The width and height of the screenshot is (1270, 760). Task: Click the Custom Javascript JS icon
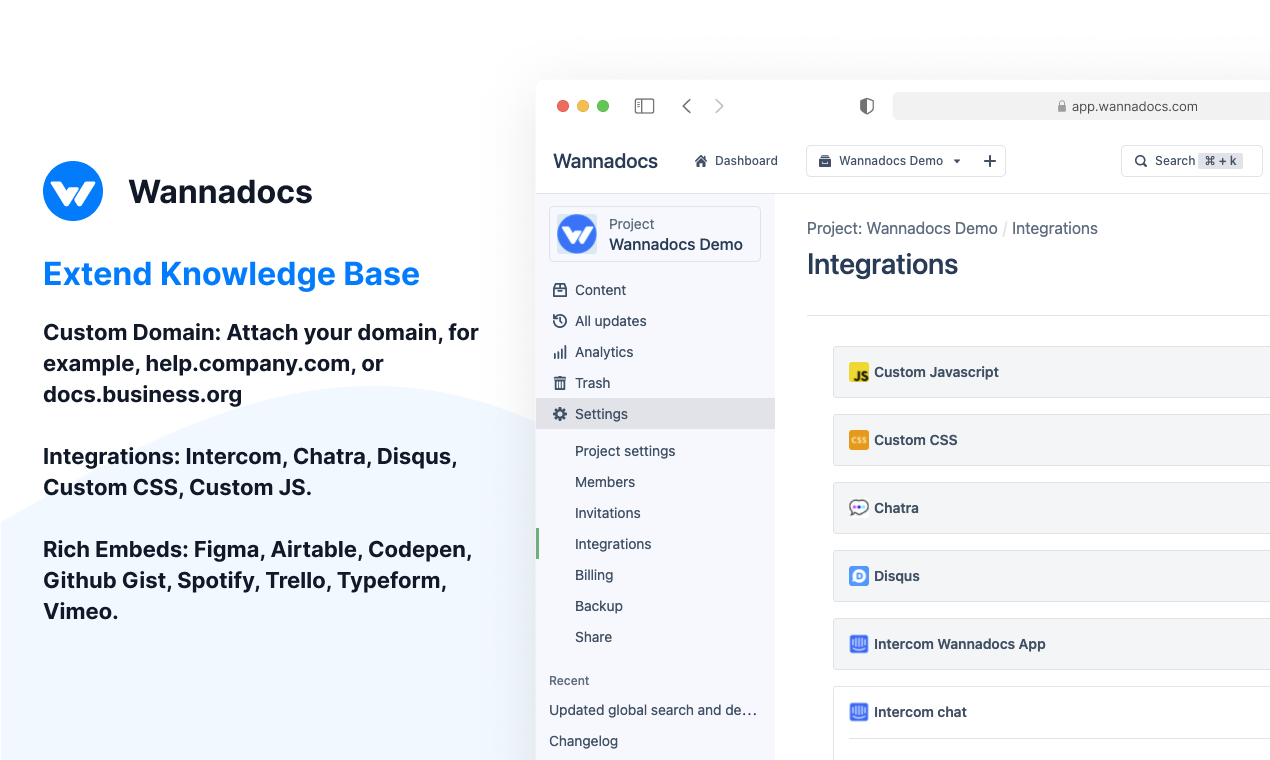tap(859, 372)
